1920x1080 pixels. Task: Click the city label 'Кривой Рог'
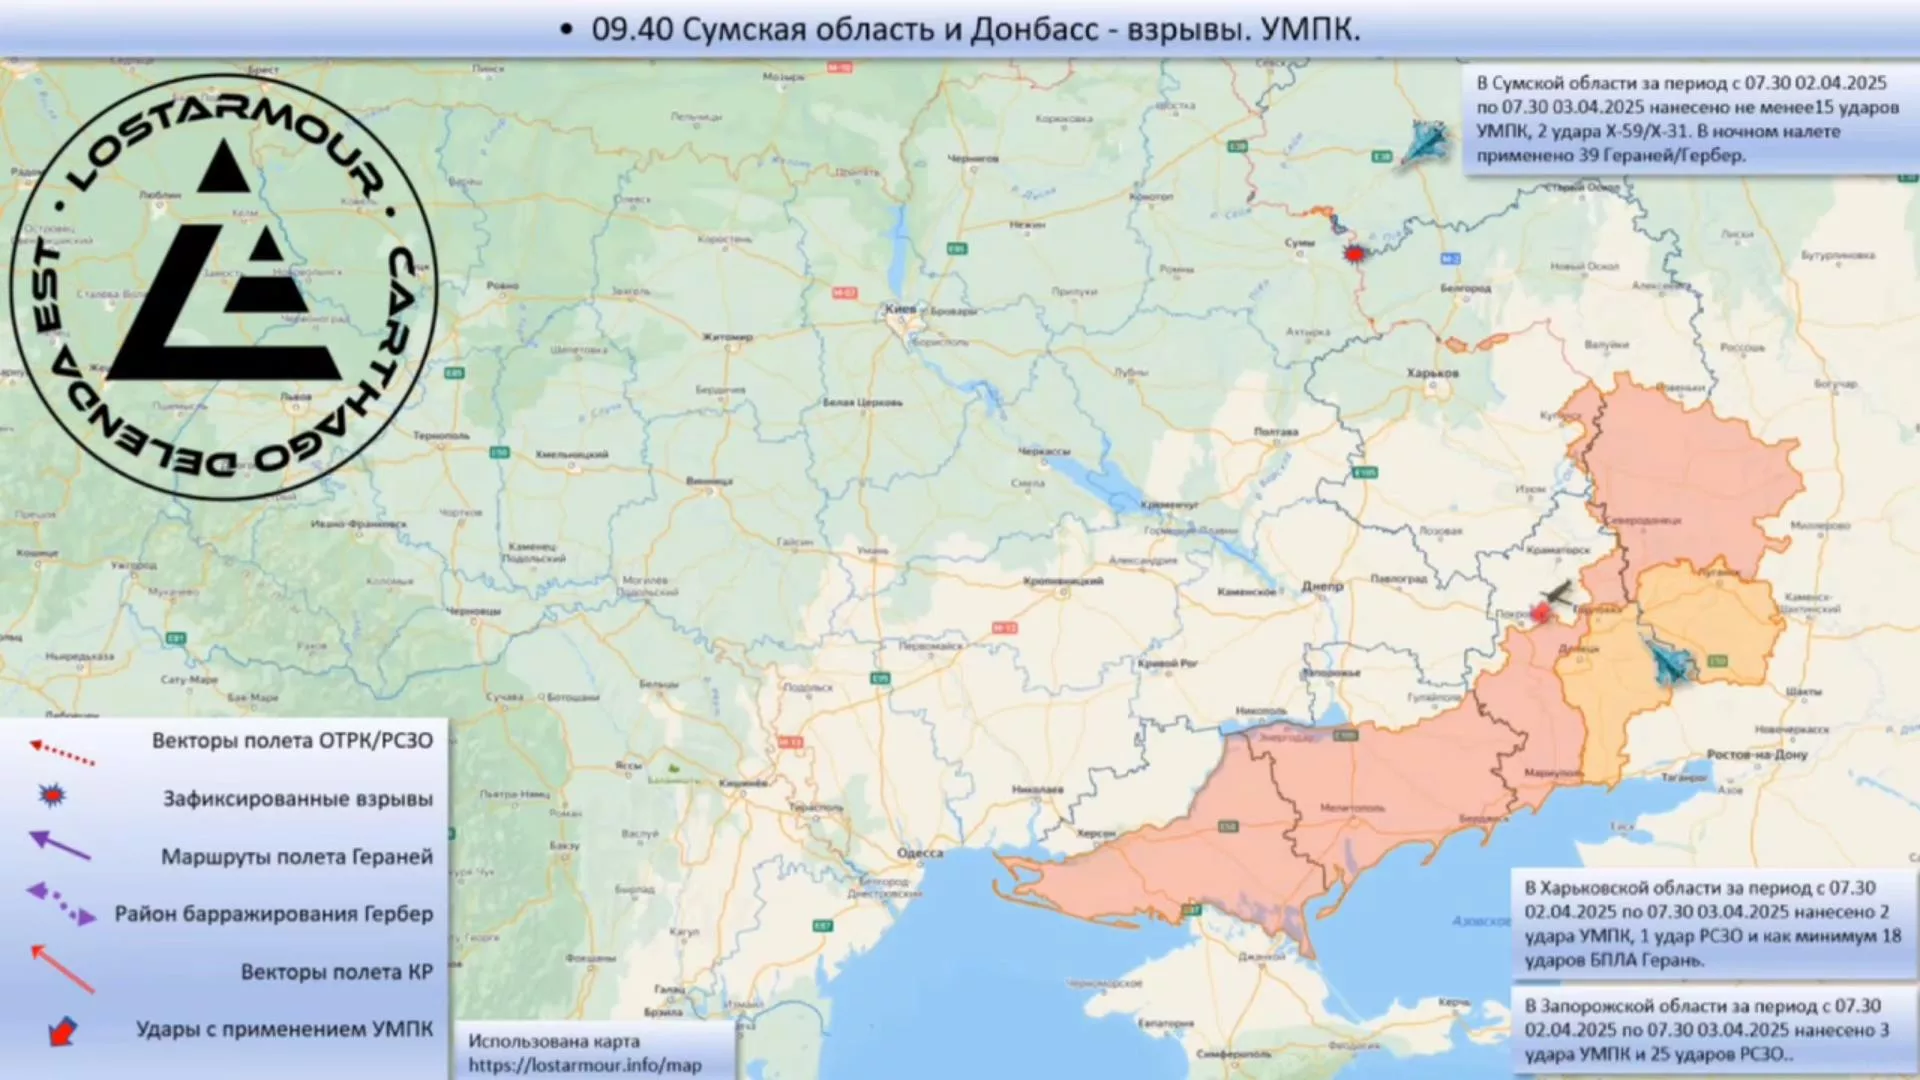tap(1167, 664)
